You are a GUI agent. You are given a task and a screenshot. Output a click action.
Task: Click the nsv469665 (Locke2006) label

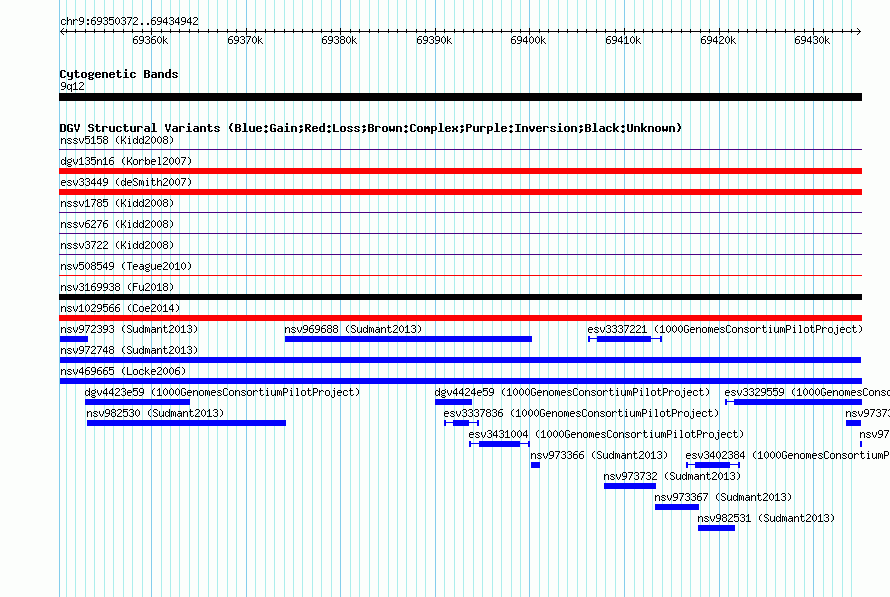[x=123, y=371]
